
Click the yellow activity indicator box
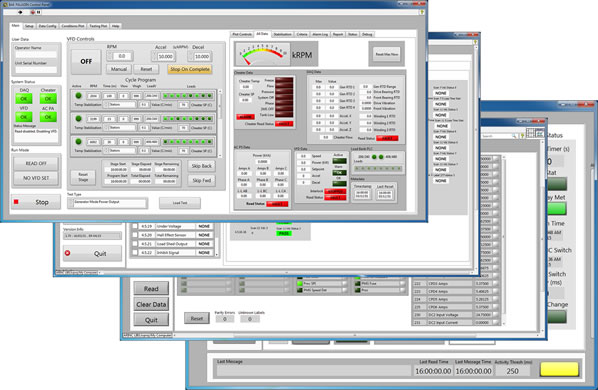click(x=559, y=369)
